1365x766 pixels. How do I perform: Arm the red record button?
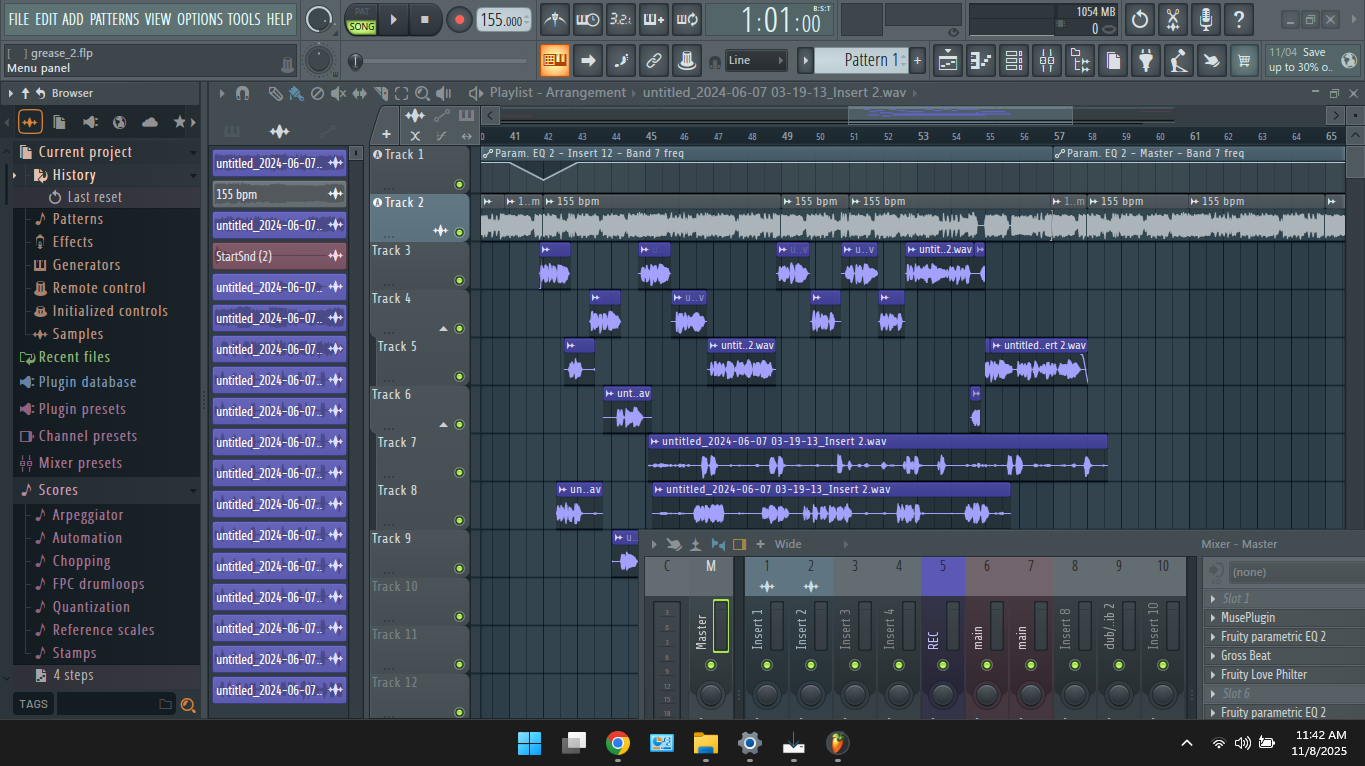tap(459, 19)
